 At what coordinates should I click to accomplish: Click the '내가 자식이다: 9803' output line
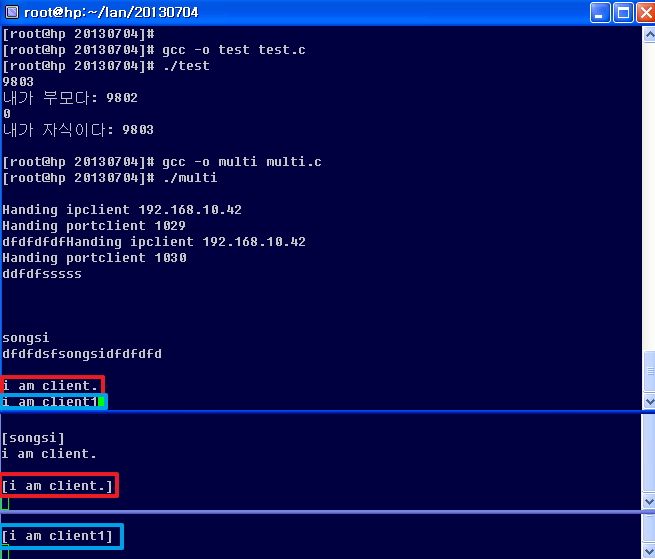tap(78, 130)
